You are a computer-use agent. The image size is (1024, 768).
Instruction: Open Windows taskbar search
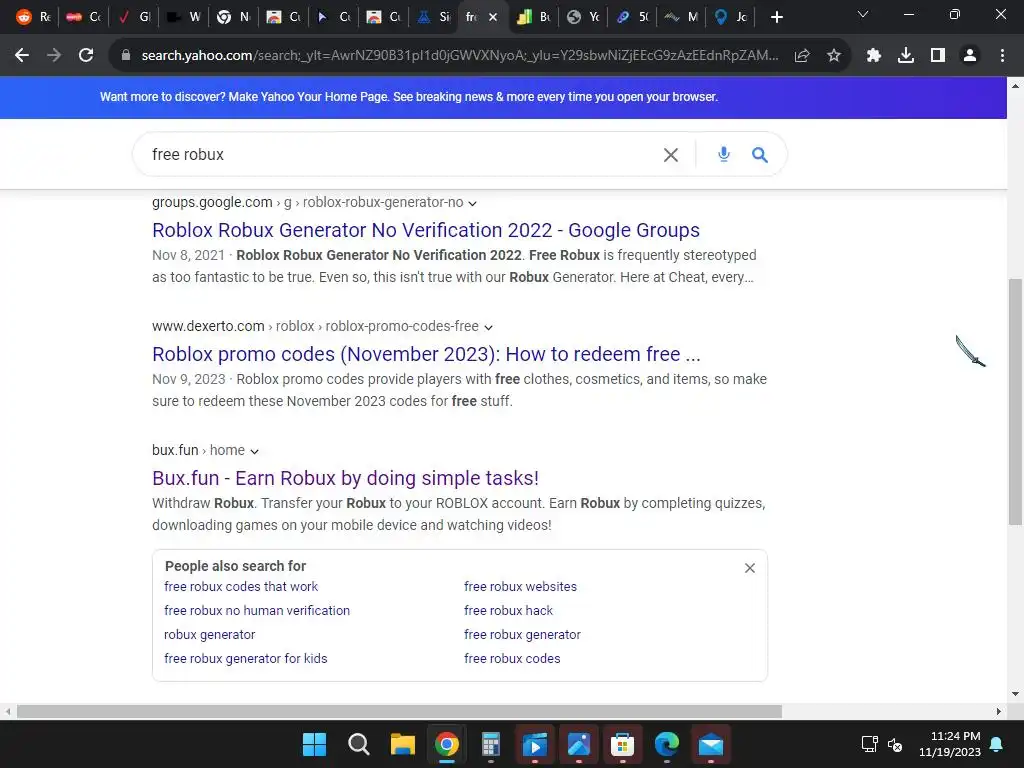359,744
